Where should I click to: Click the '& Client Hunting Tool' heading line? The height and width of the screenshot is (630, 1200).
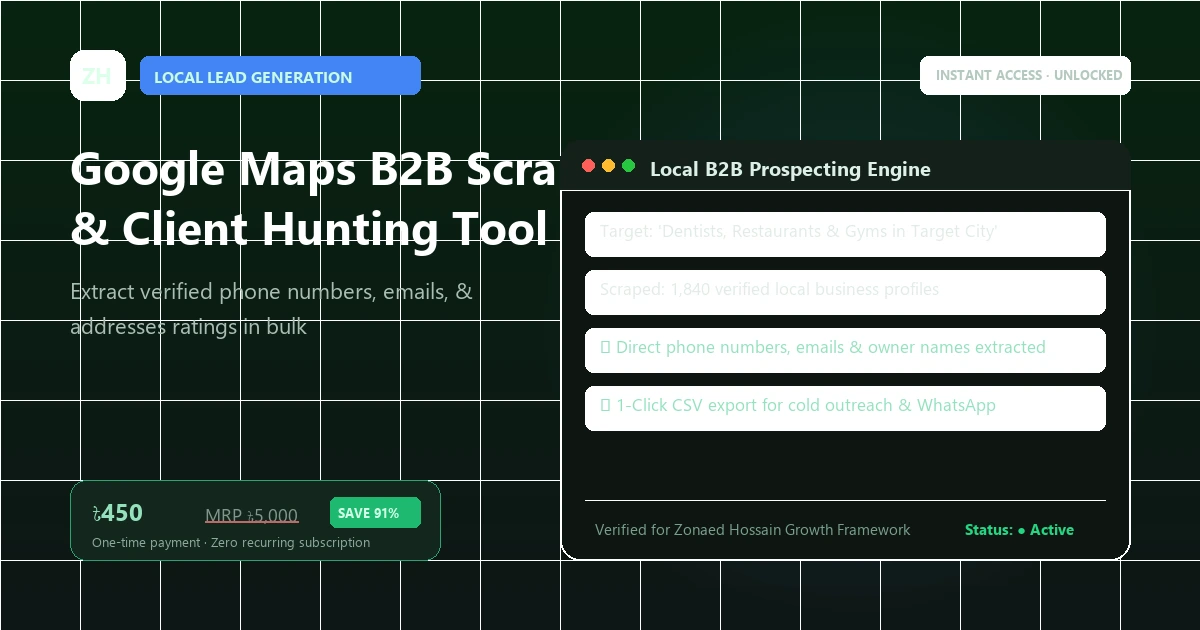(x=309, y=229)
